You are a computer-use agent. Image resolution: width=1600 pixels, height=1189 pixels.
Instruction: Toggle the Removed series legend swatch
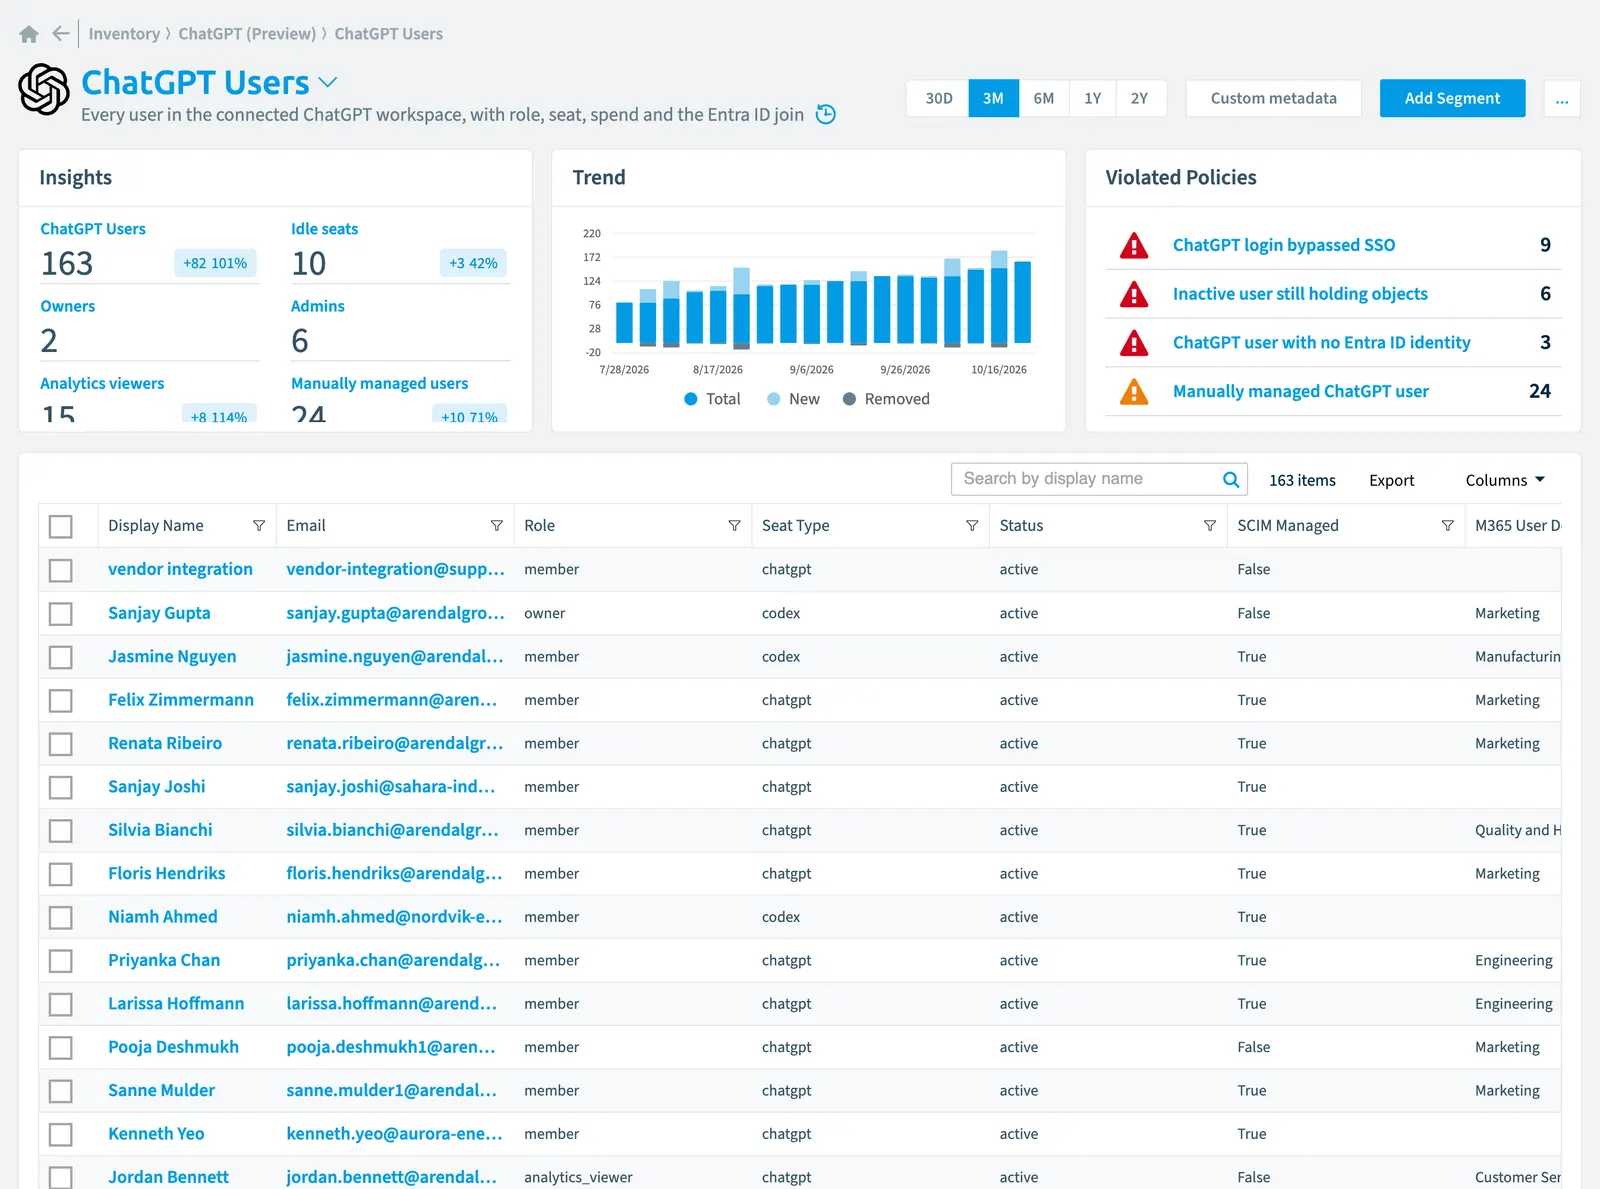point(849,399)
